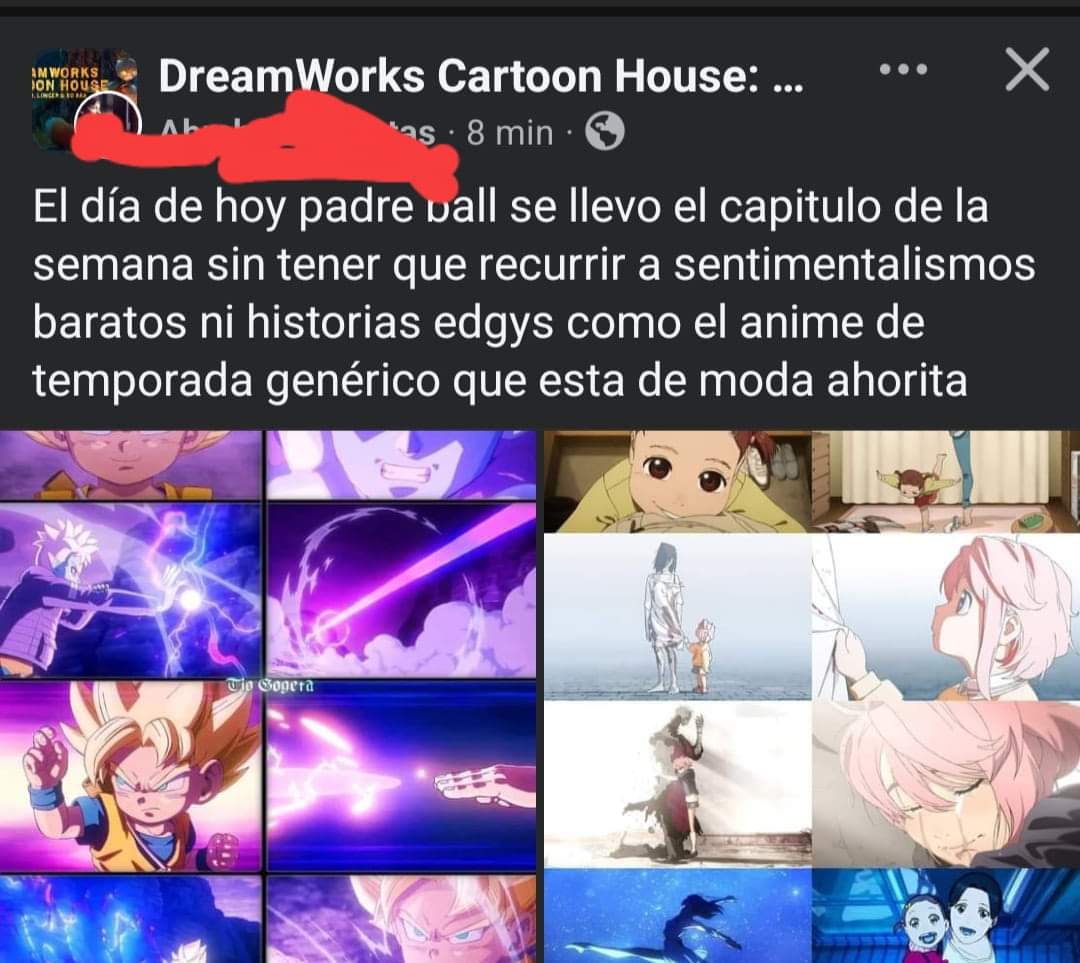The image size is (1080, 963).
Task: Open the DreamWorks Cartoon House group name
Action: [481, 75]
